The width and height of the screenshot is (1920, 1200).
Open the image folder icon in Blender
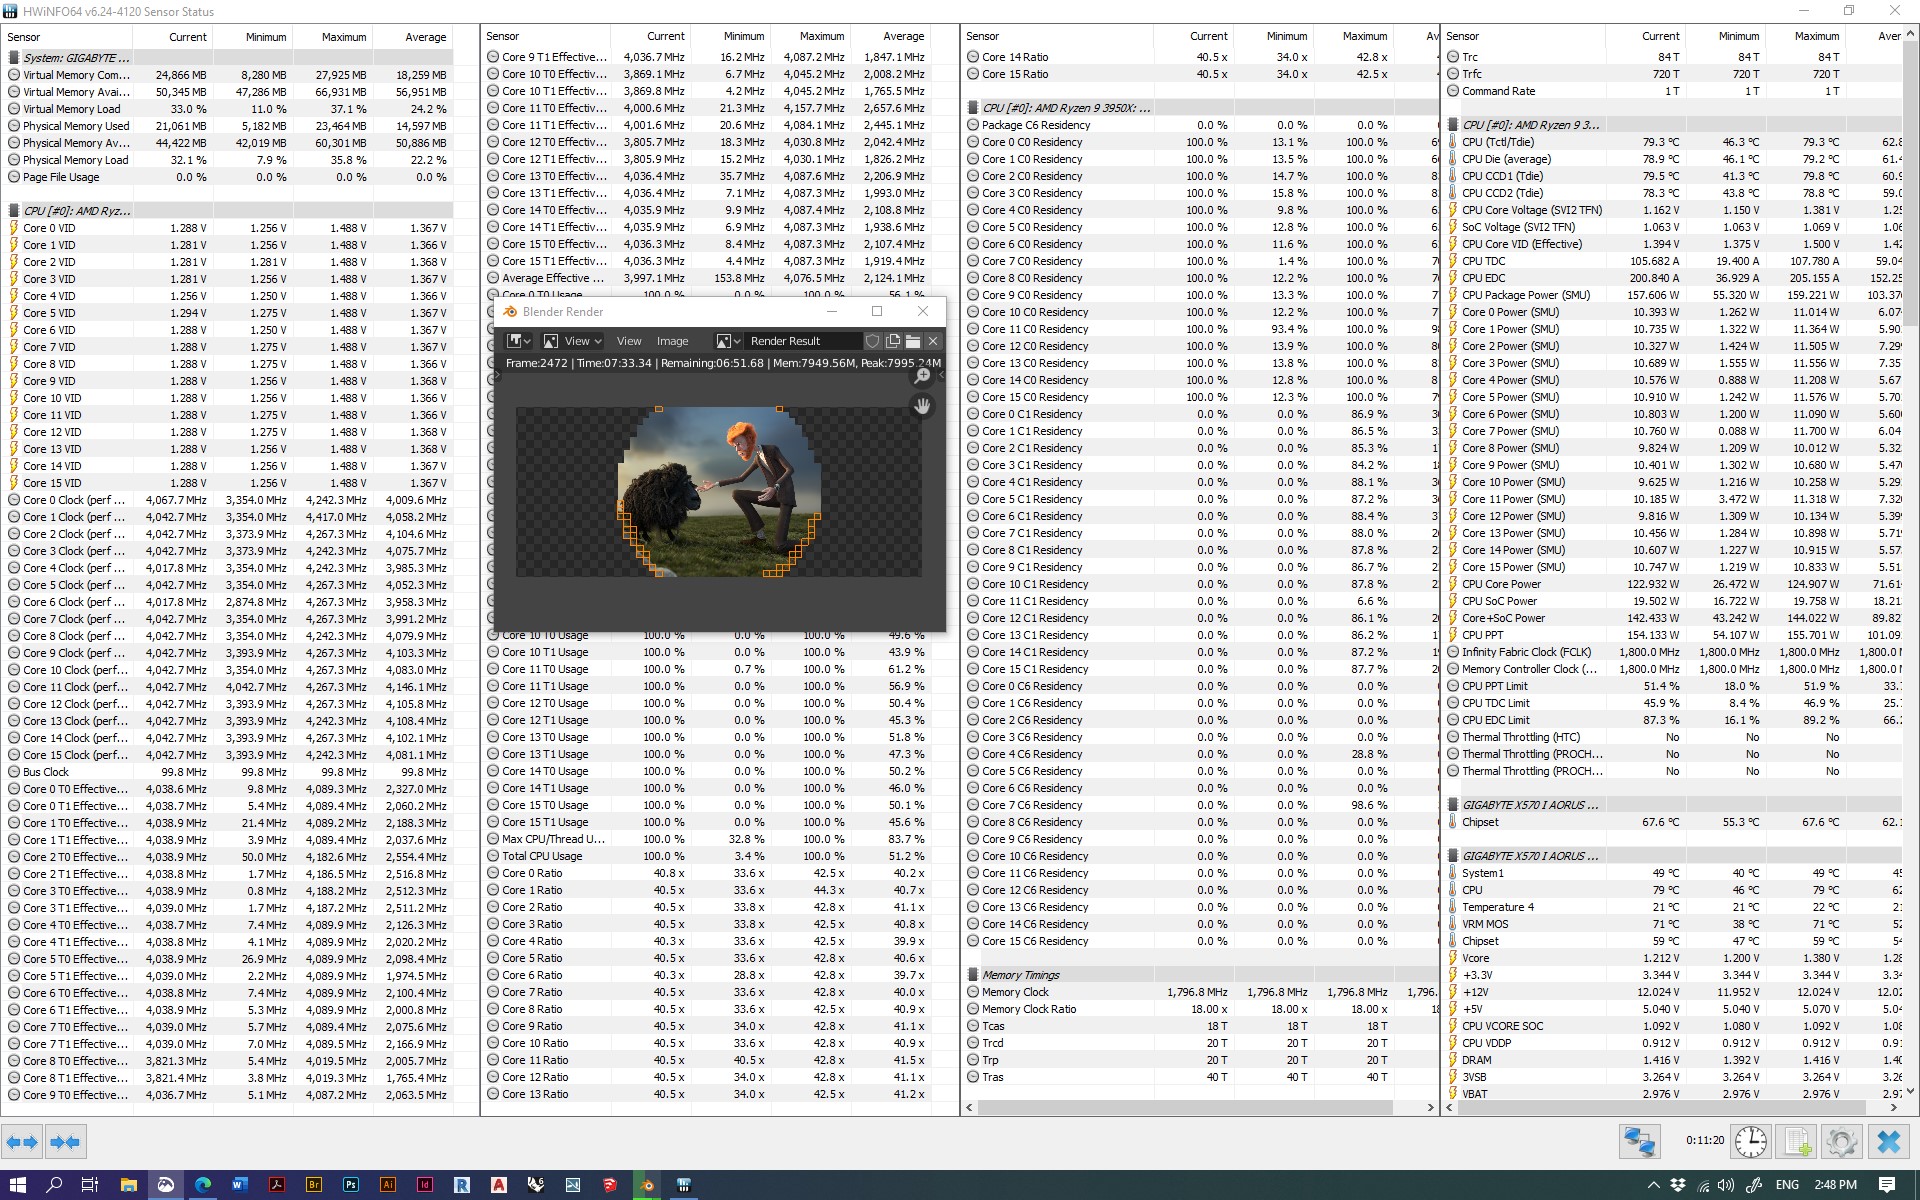coord(913,341)
